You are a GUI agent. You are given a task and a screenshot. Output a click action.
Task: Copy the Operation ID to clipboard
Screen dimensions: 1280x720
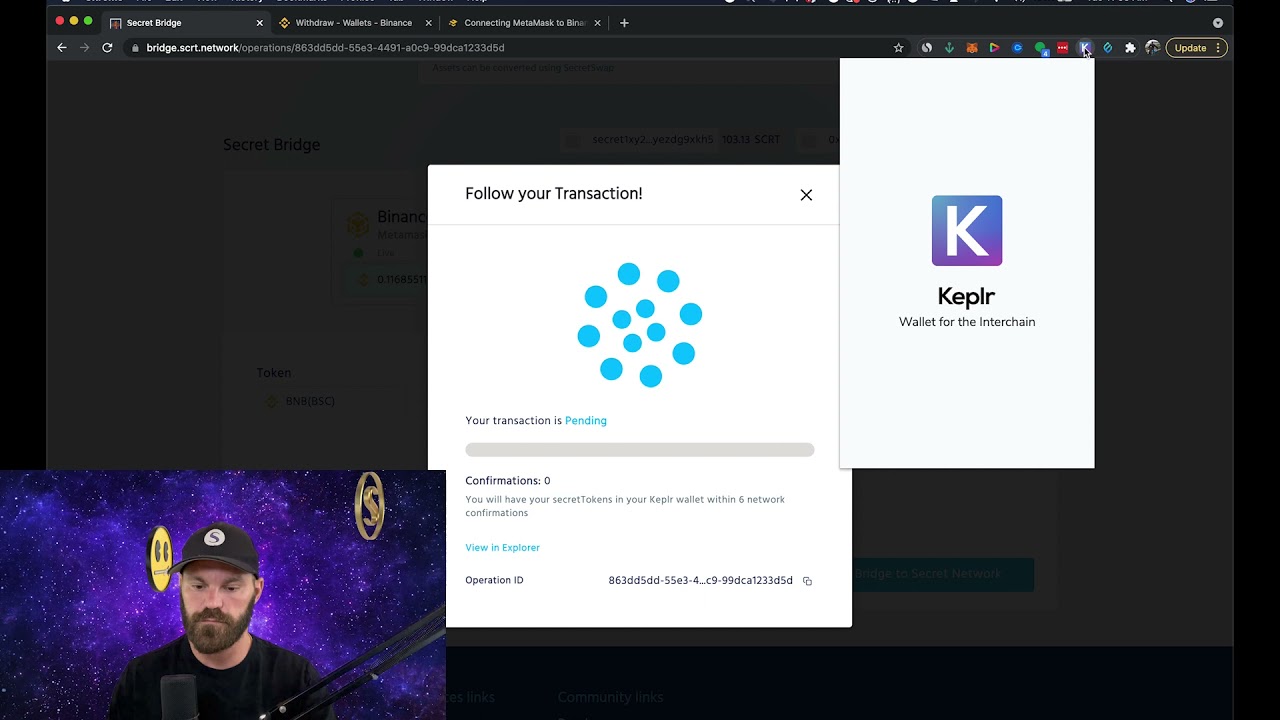807,581
